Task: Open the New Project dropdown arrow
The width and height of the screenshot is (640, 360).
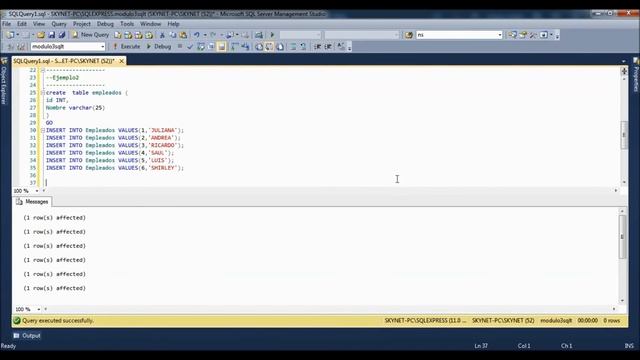Action: (x=18, y=35)
